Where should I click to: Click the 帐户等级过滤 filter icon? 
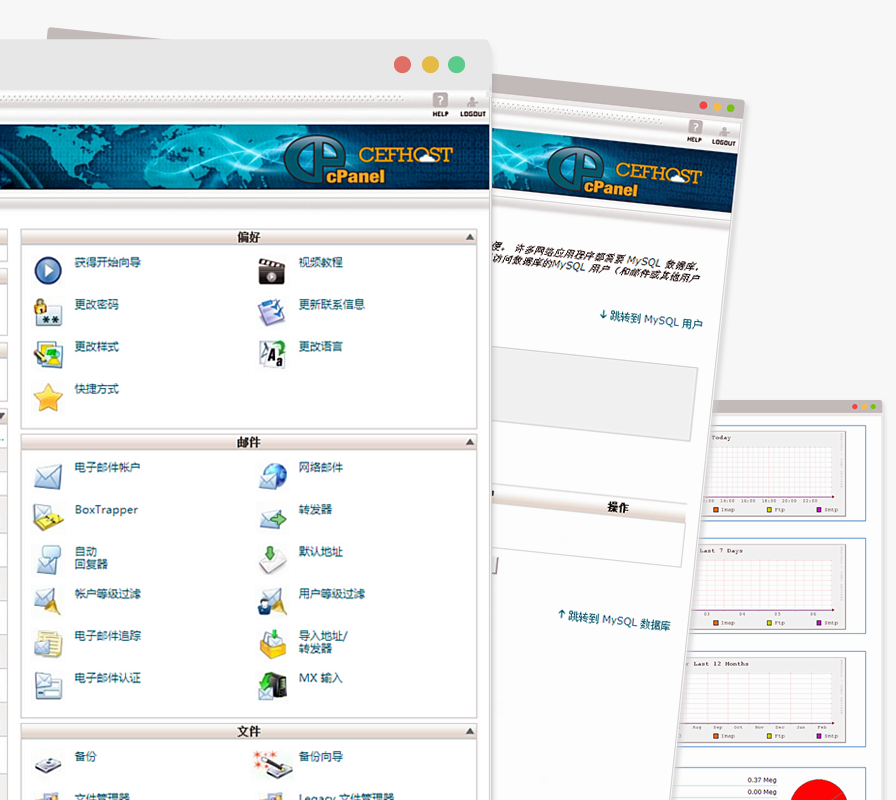pyautogui.click(x=47, y=602)
